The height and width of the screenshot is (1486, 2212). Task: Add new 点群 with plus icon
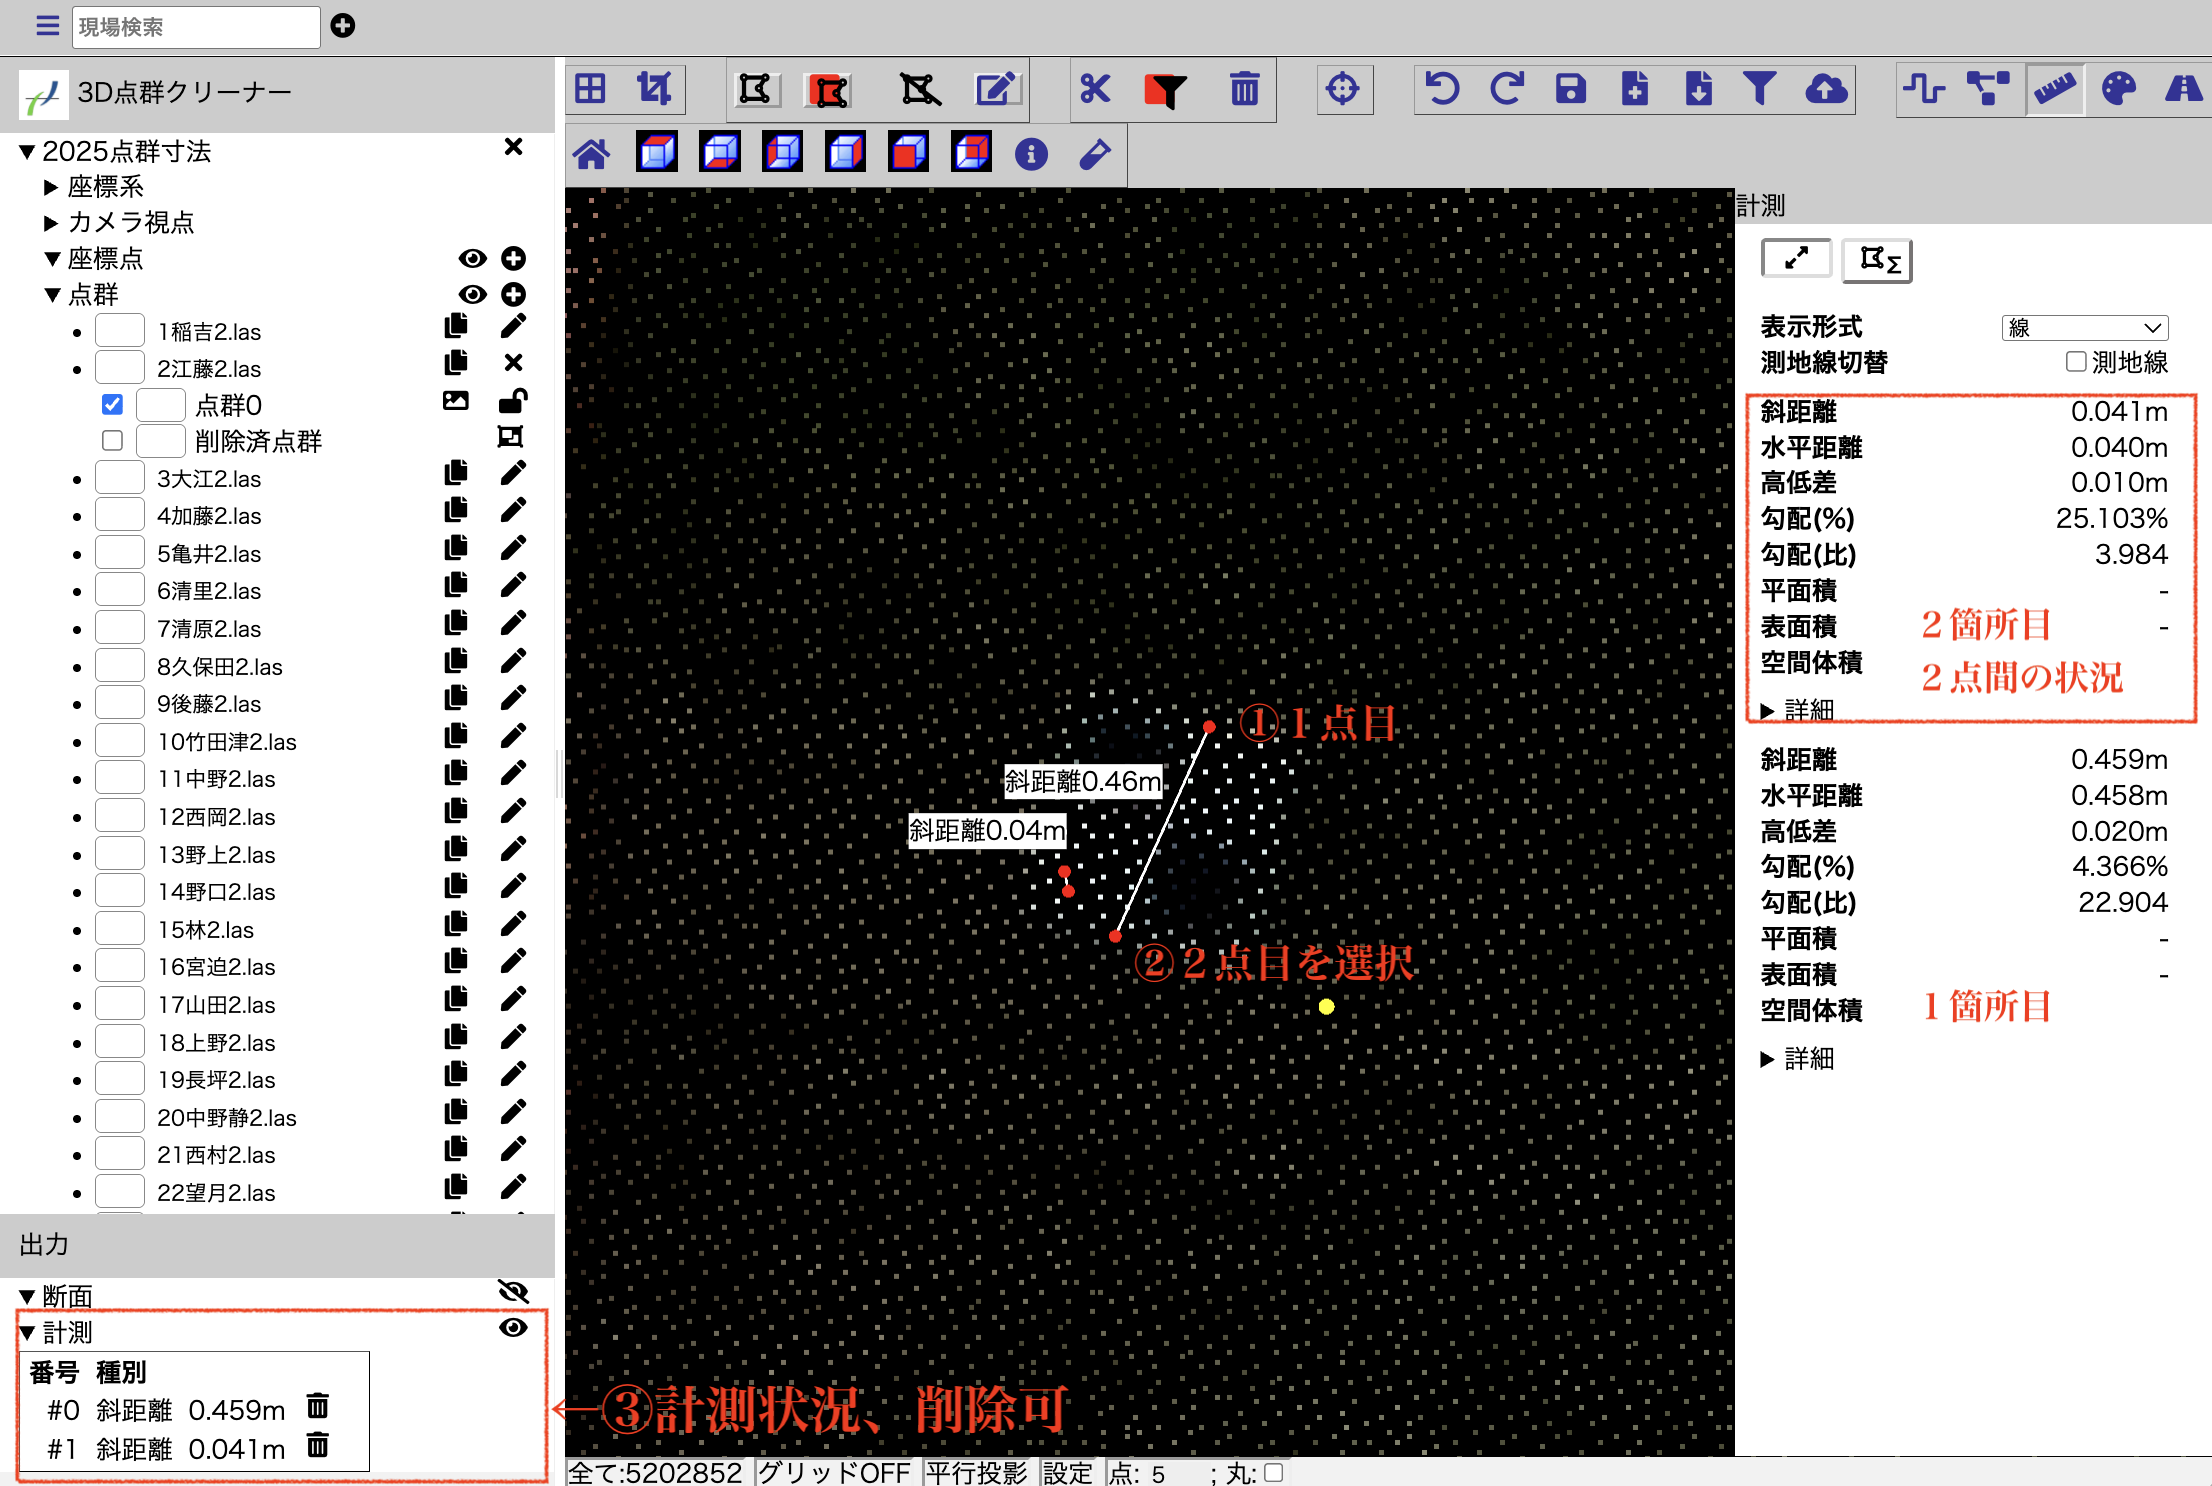[513, 295]
